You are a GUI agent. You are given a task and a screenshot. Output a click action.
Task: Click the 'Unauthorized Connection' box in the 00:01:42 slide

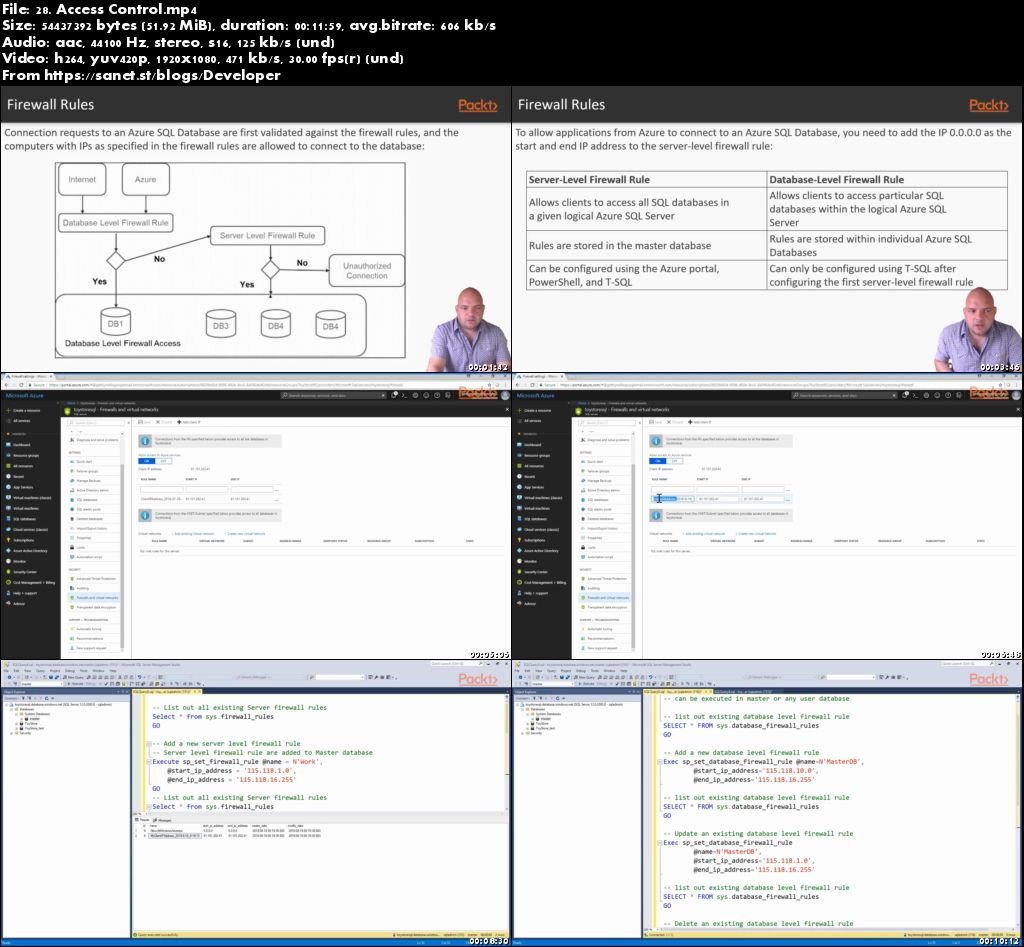click(x=366, y=270)
